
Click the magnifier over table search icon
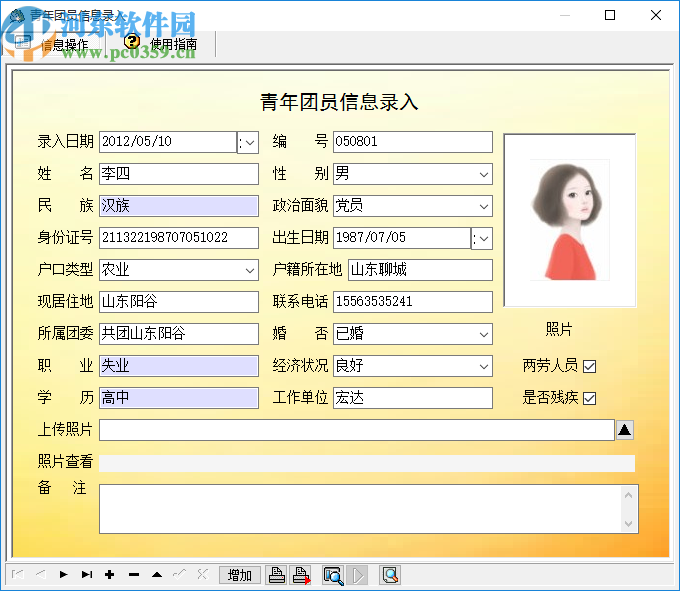point(333,575)
